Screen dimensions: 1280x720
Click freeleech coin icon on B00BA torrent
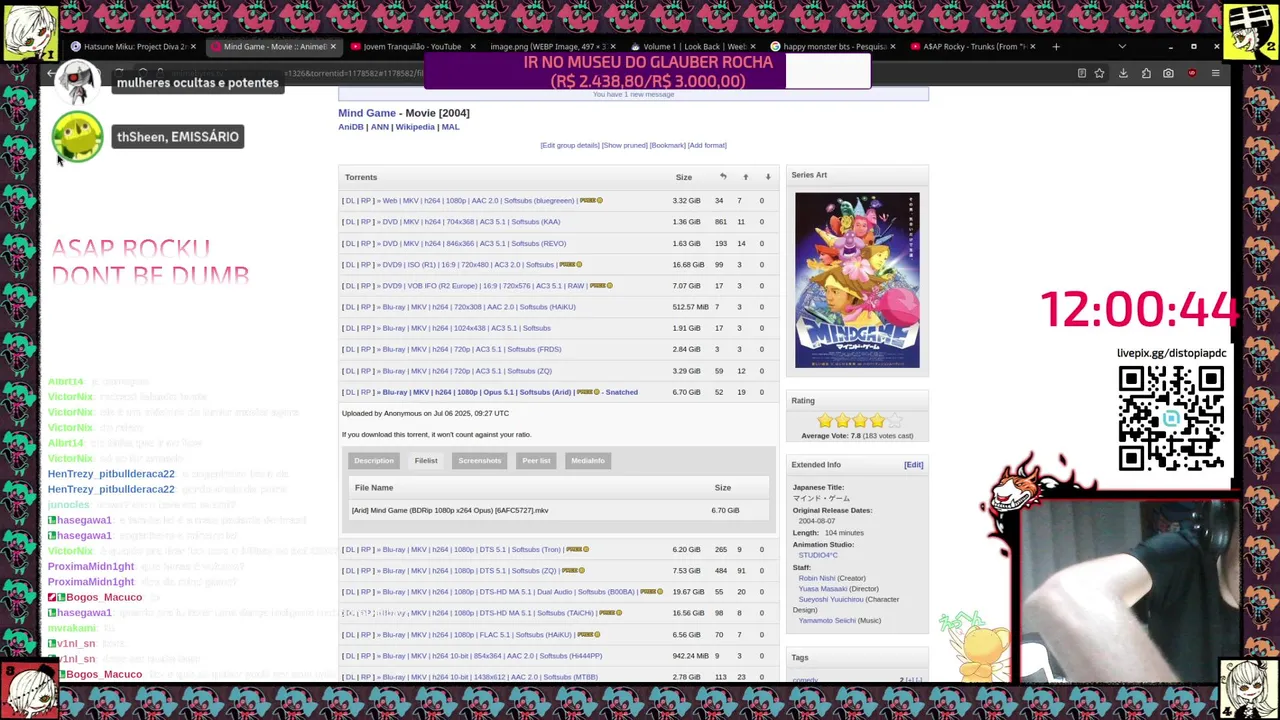pos(651,592)
